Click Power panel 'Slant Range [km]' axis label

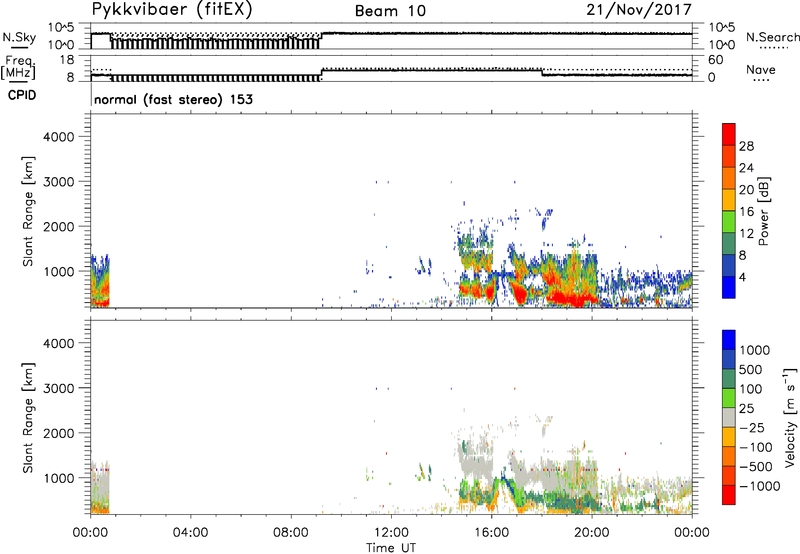click(28, 211)
